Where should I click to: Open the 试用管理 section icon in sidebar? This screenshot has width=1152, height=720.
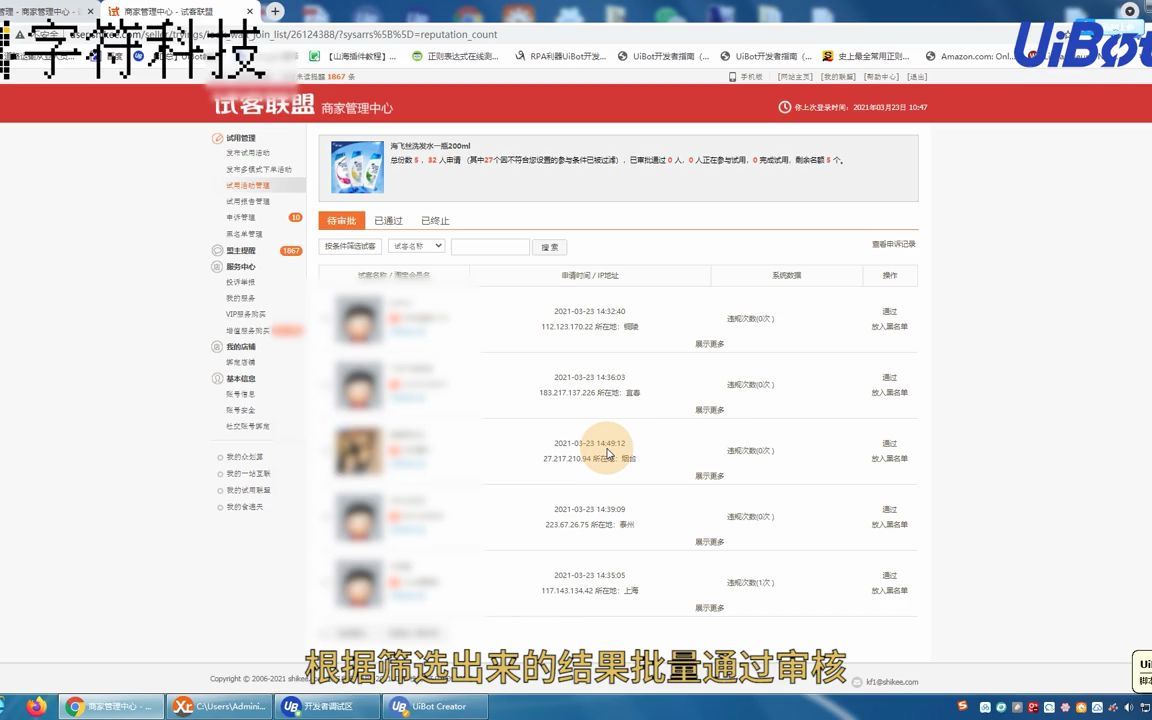click(218, 137)
